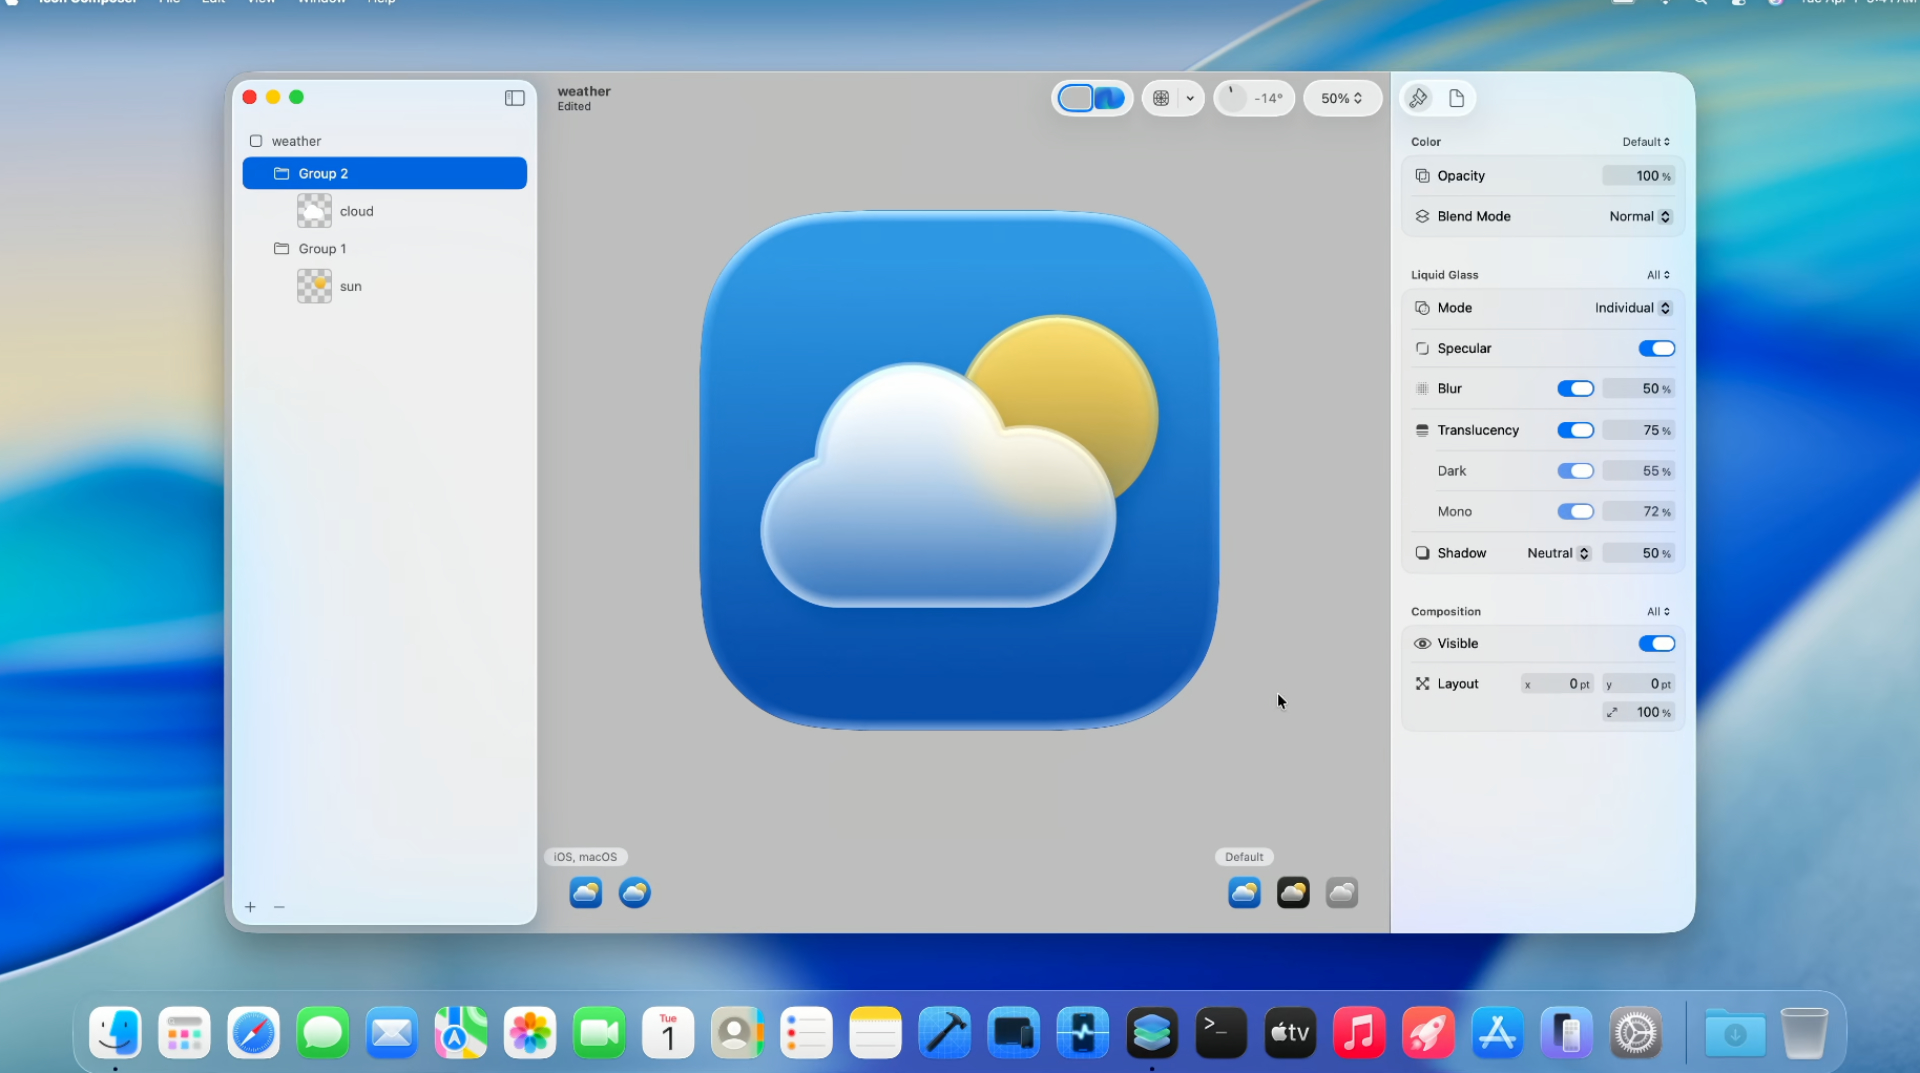The height and width of the screenshot is (1073, 1920).
Task: Edit the Layout x position field
Action: click(1557, 684)
